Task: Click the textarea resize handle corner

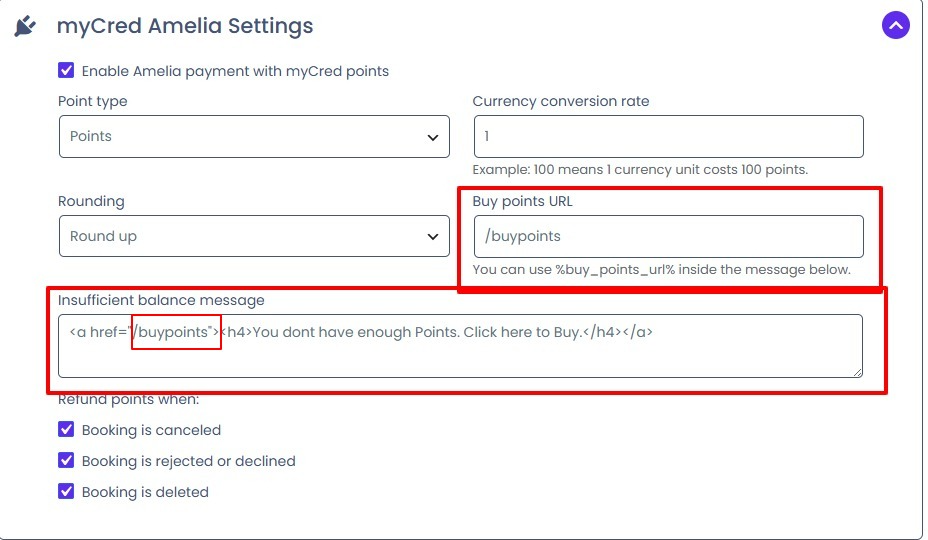Action: 858,372
